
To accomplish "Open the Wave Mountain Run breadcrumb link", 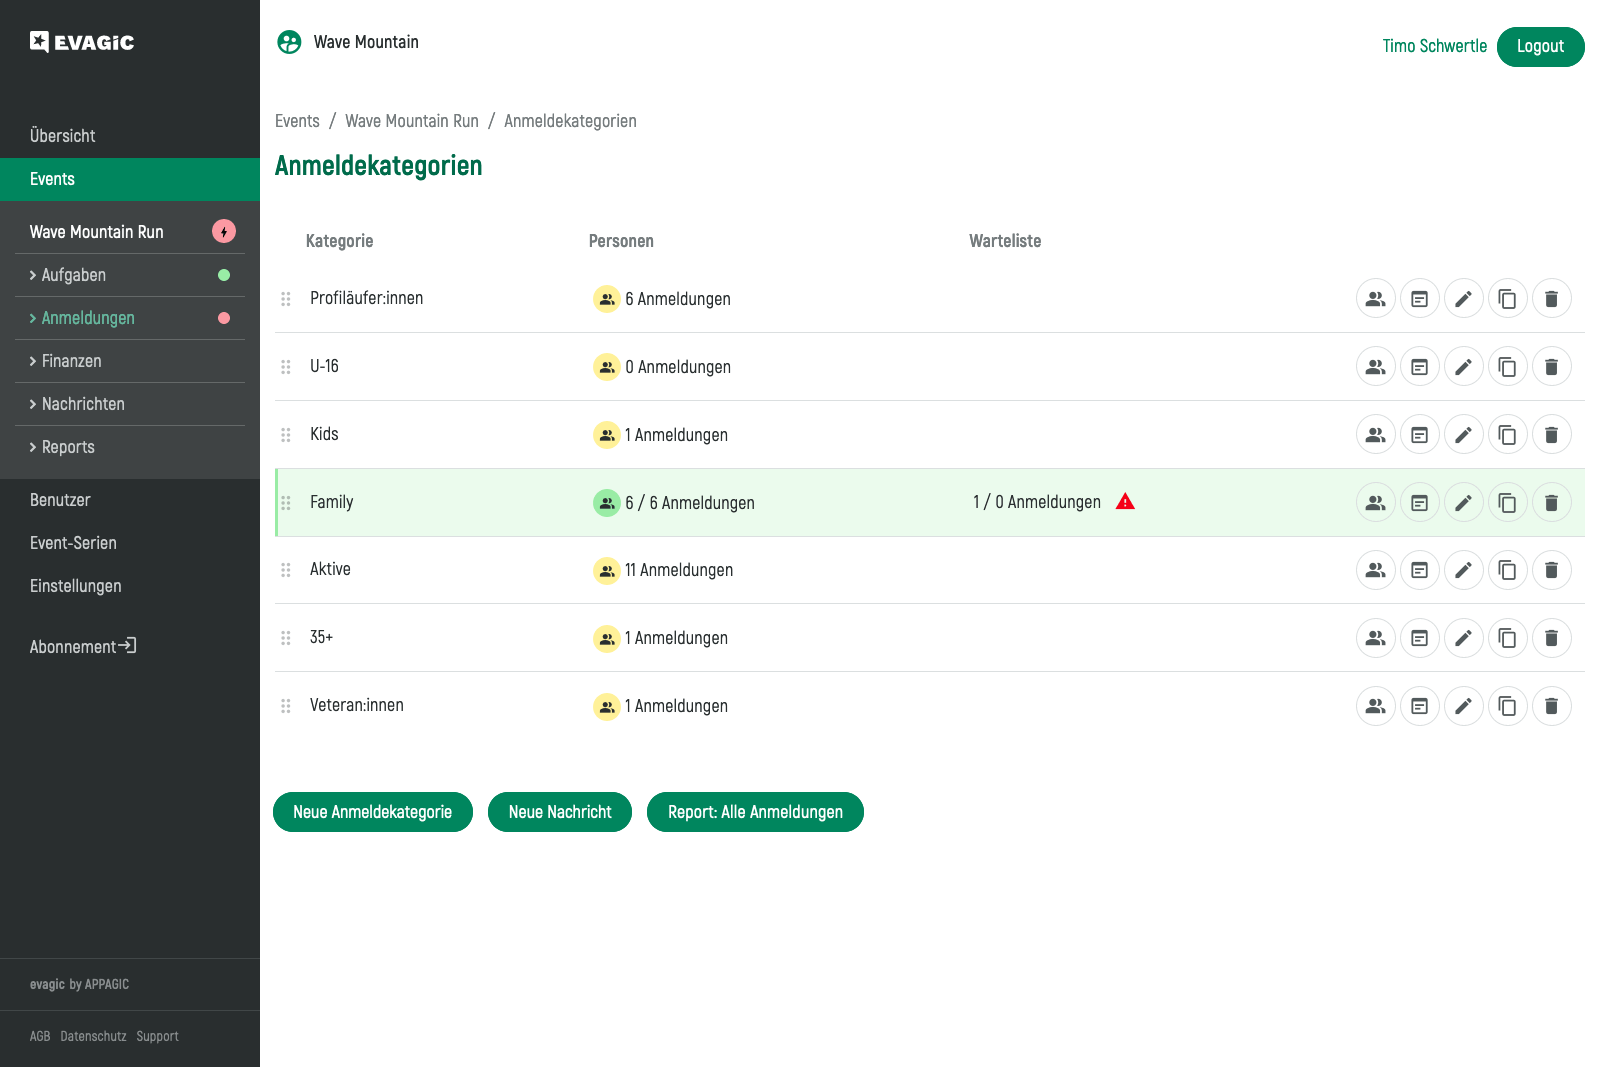I will click(411, 121).
